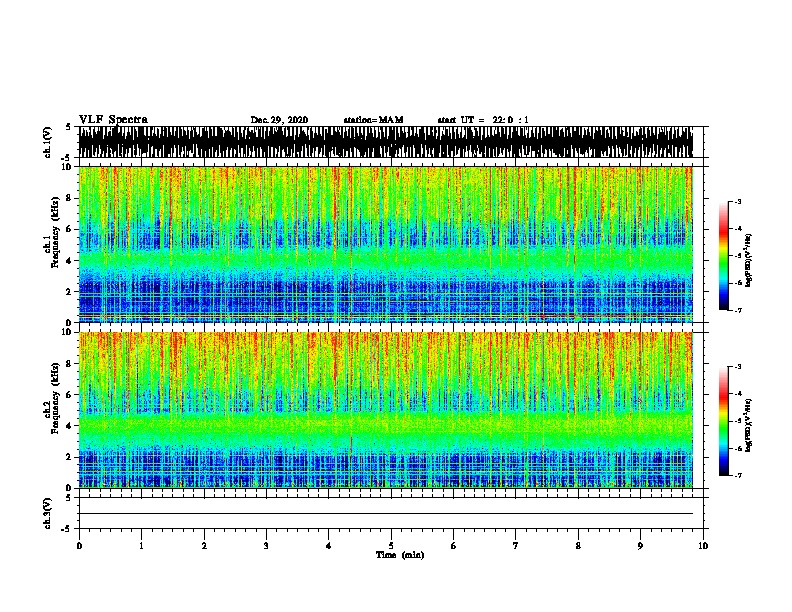
Task: Click the "start UT = 22: 0 : 1" text
Action: [483, 120]
